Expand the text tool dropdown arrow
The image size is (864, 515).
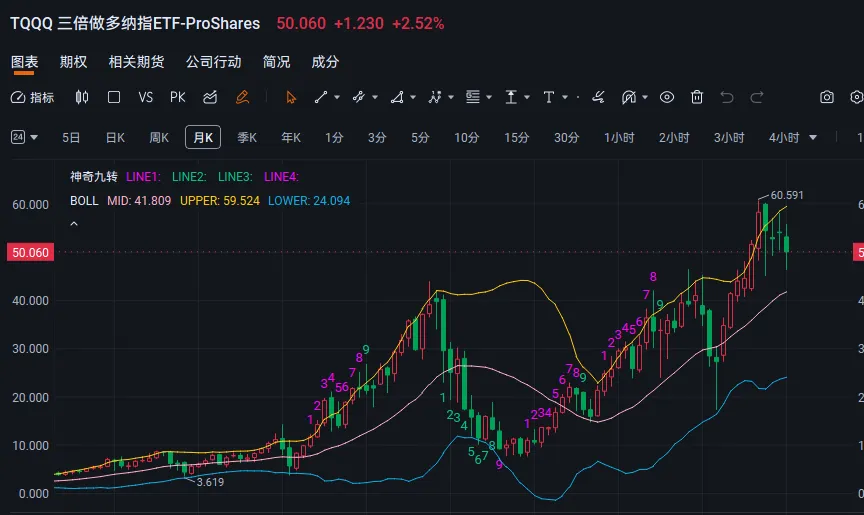point(565,97)
